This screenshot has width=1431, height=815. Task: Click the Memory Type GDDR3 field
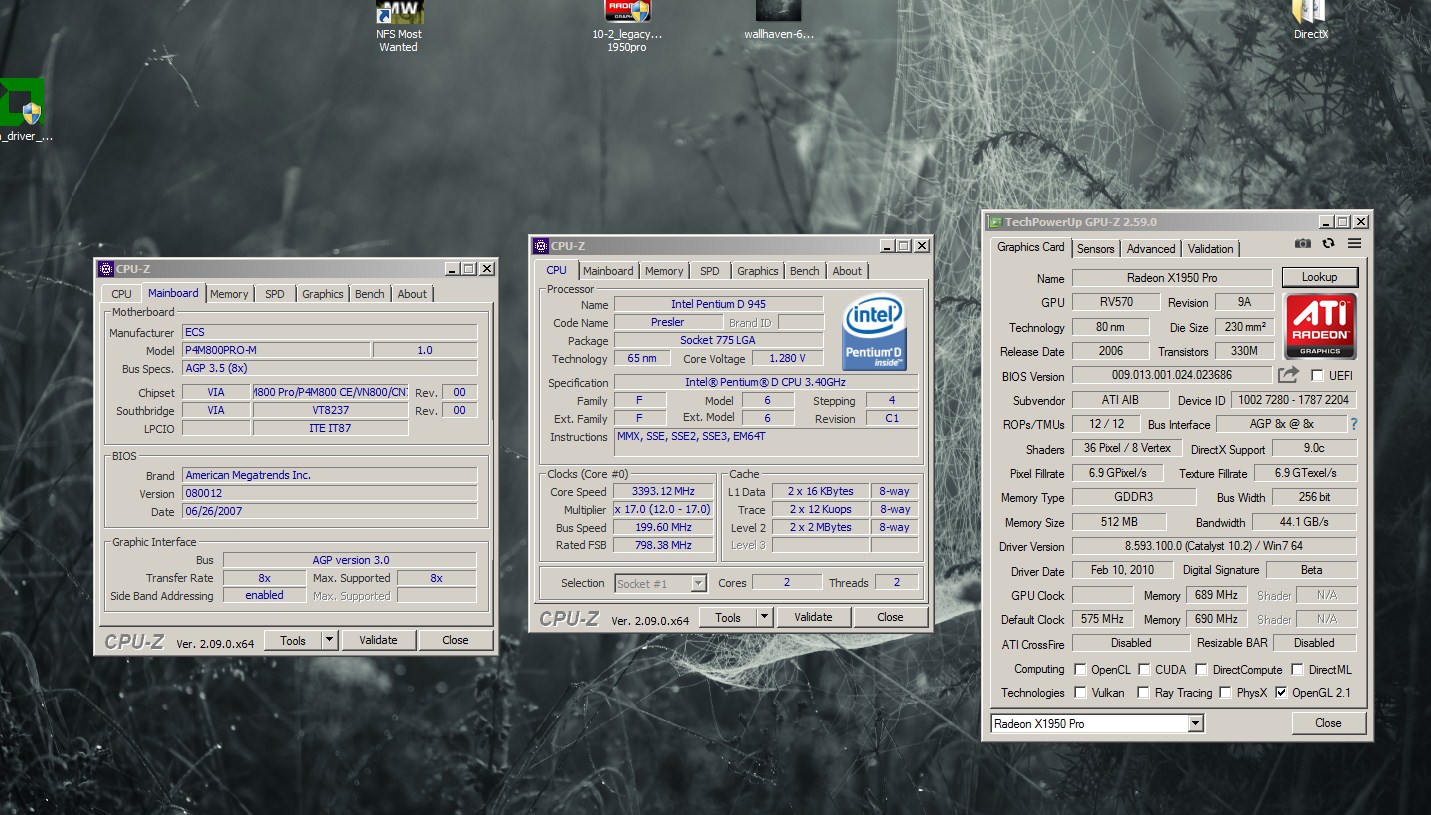pos(1134,497)
